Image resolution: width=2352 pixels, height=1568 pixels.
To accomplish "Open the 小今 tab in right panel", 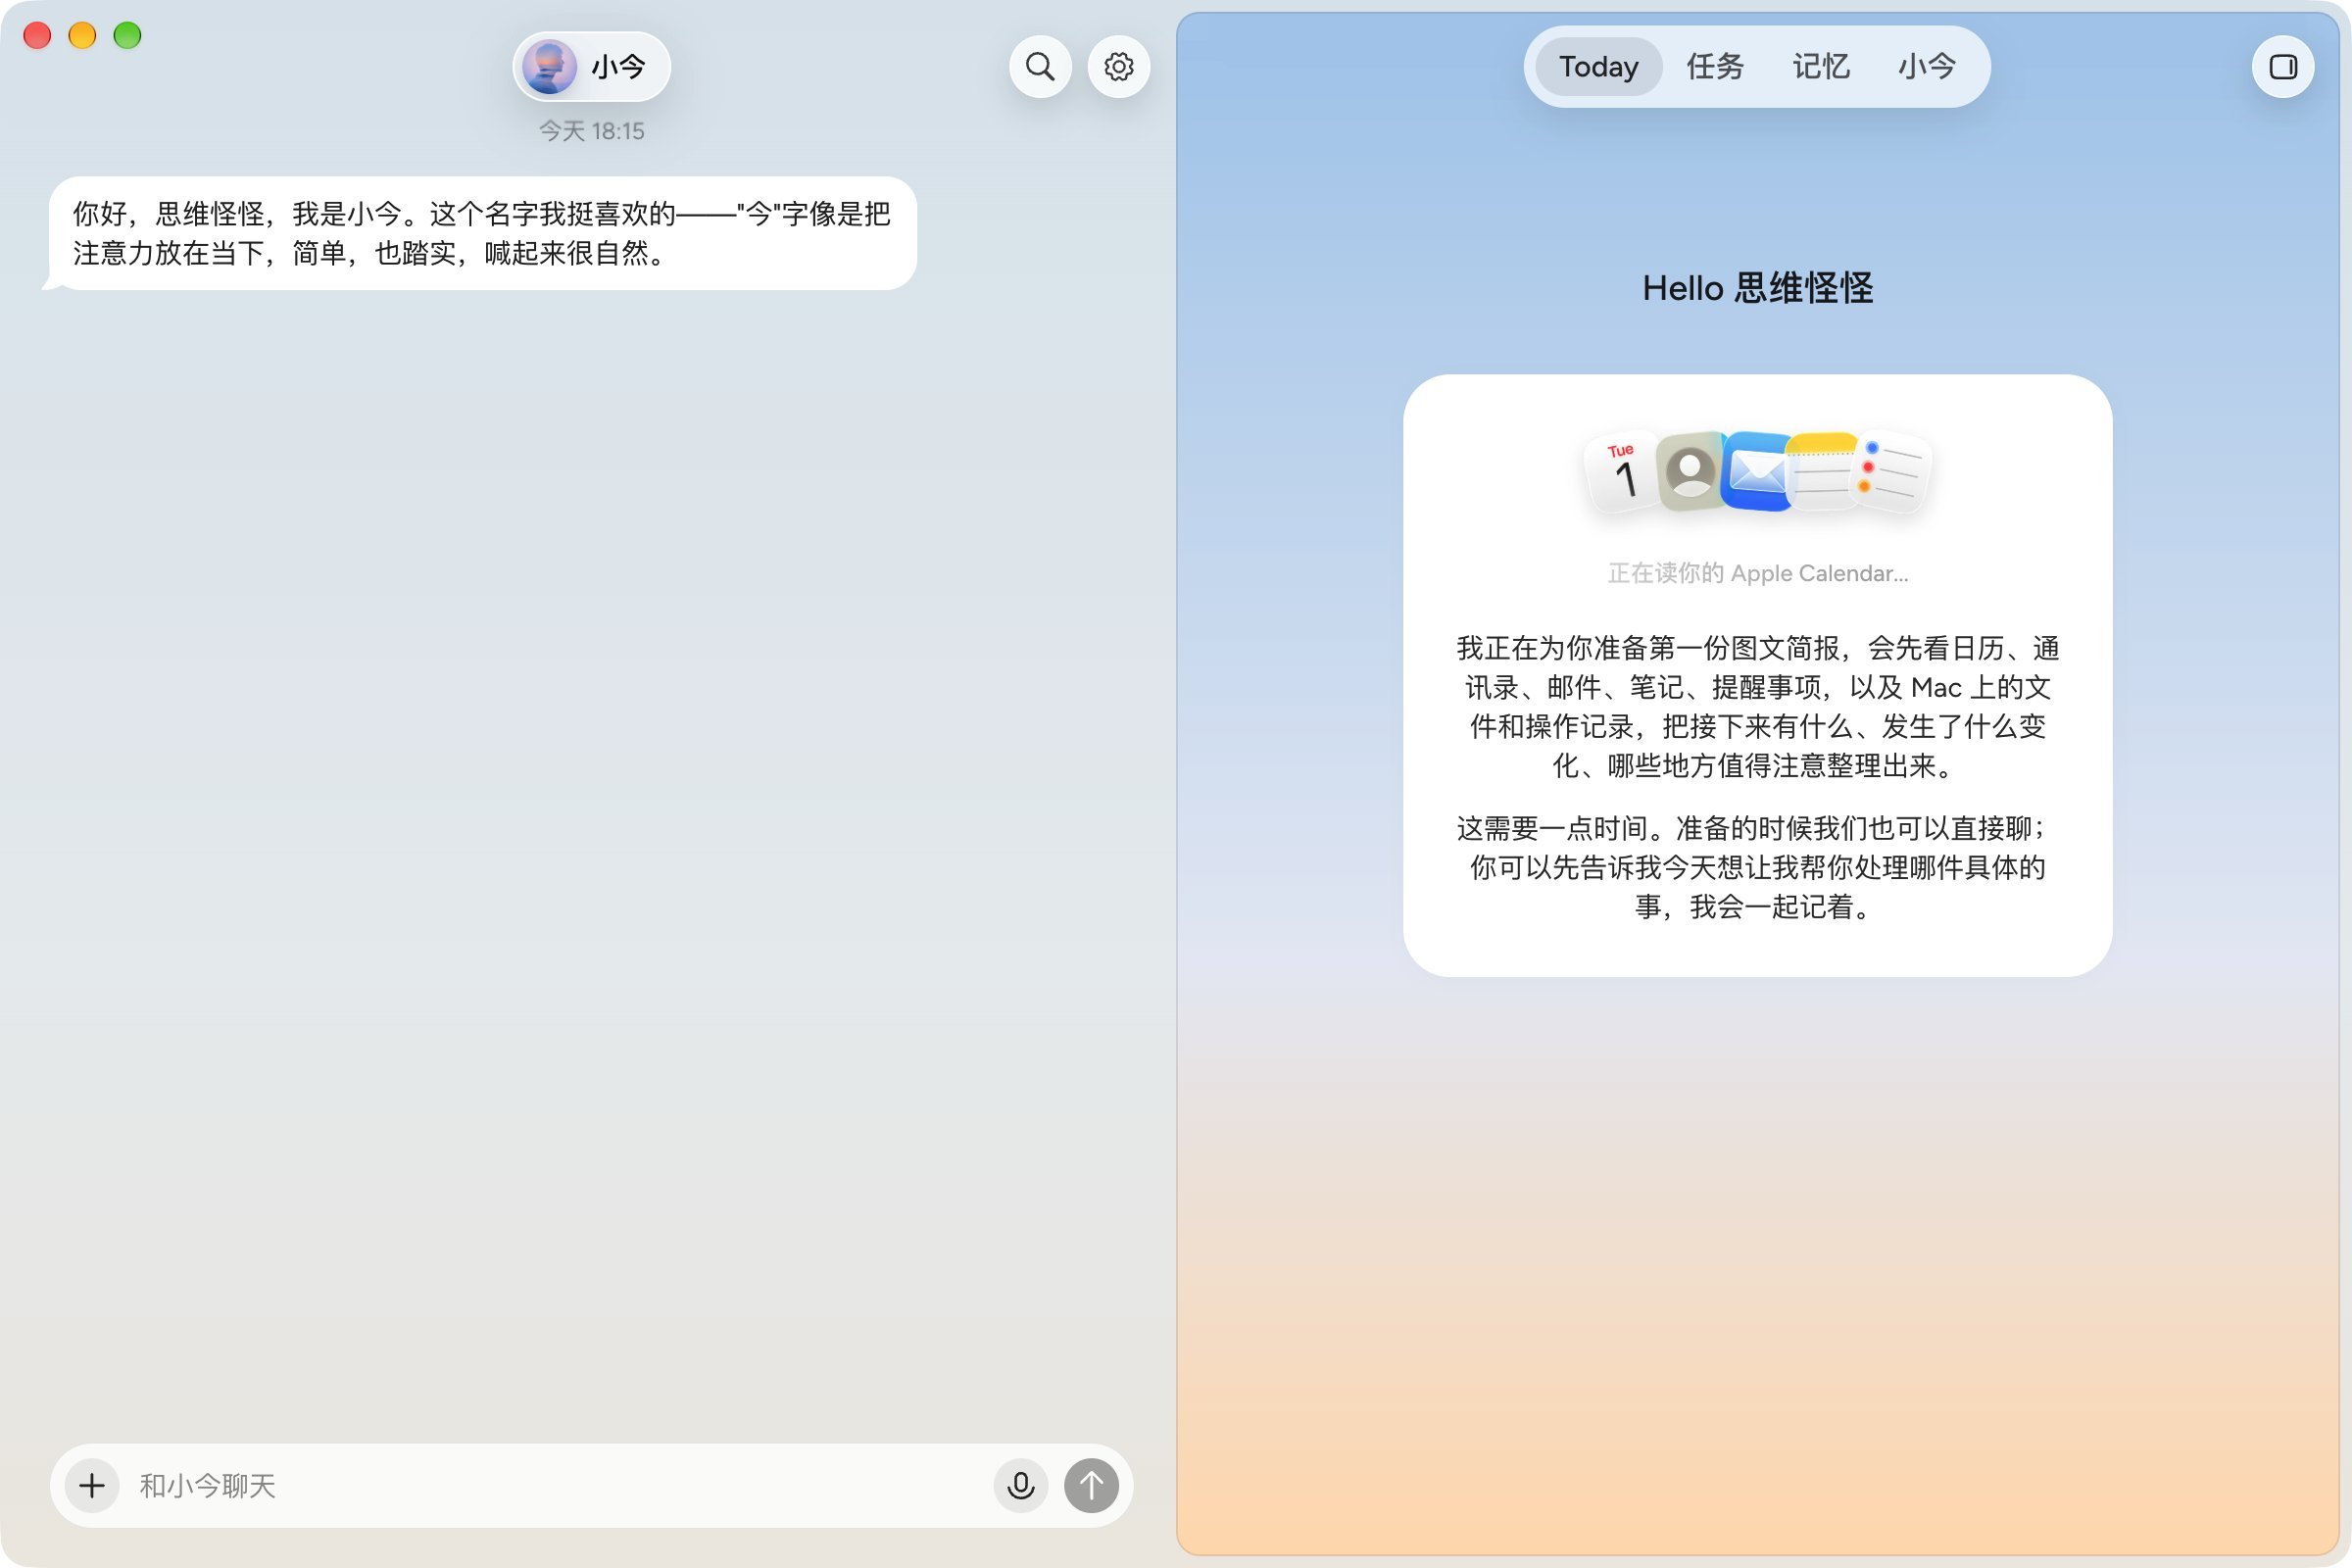I will [x=1927, y=67].
